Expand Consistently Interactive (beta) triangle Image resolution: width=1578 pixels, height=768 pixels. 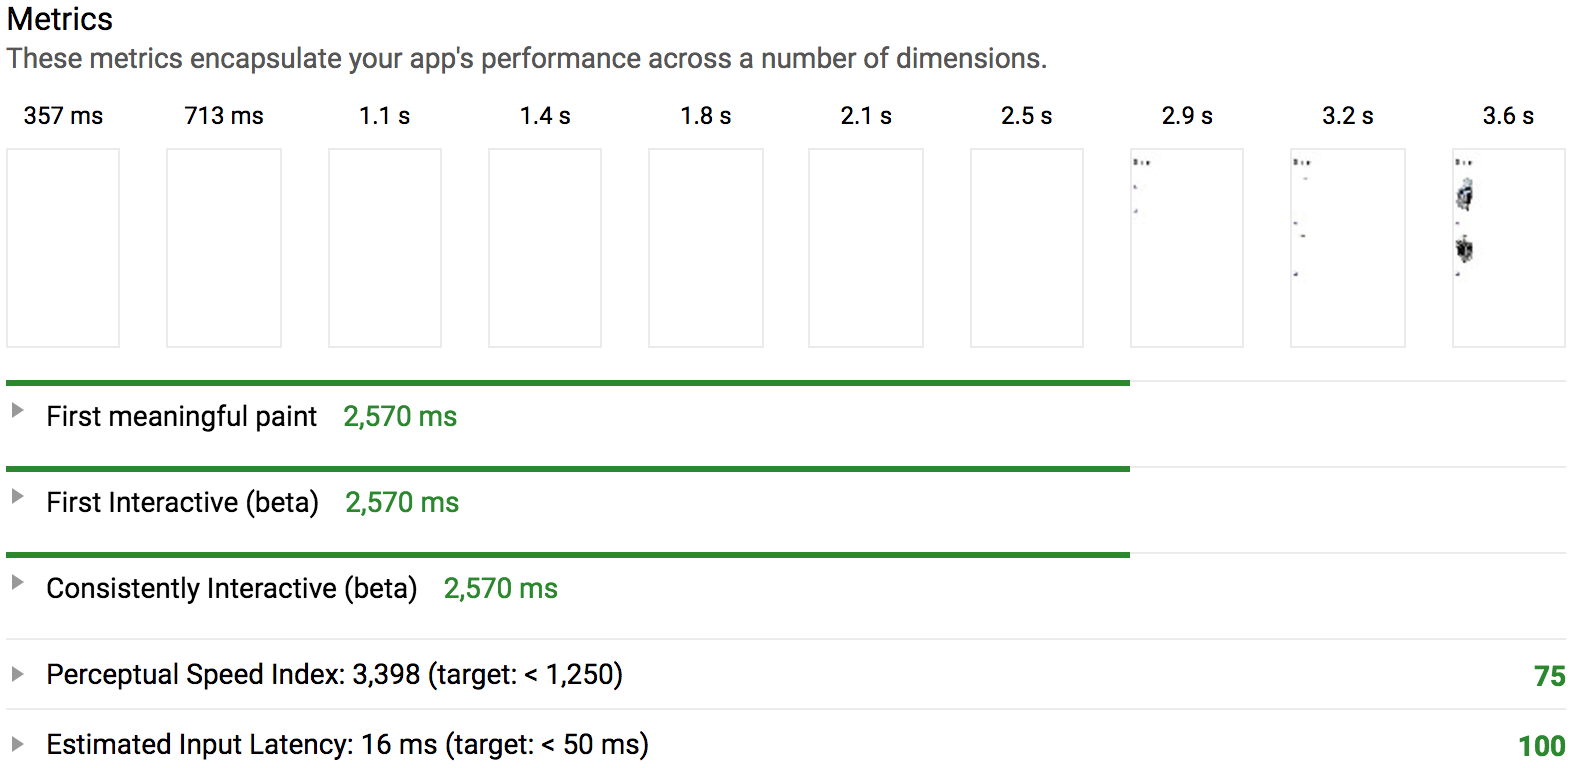tap(17, 582)
